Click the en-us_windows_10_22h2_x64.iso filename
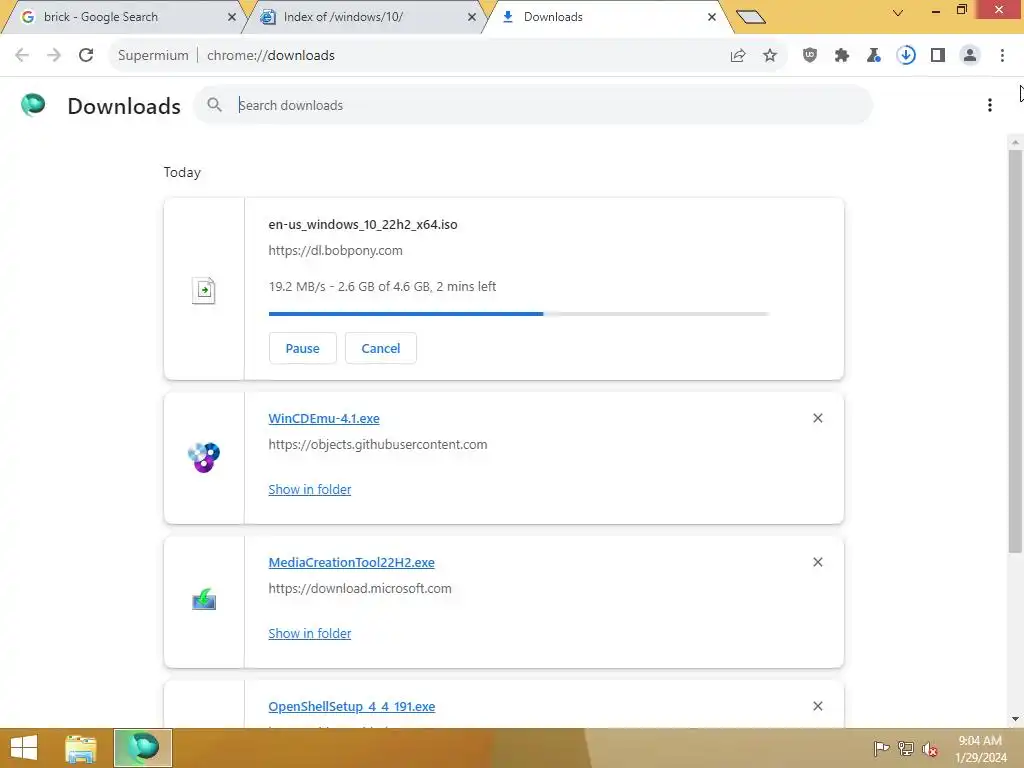The image size is (1024, 768). click(x=362, y=225)
